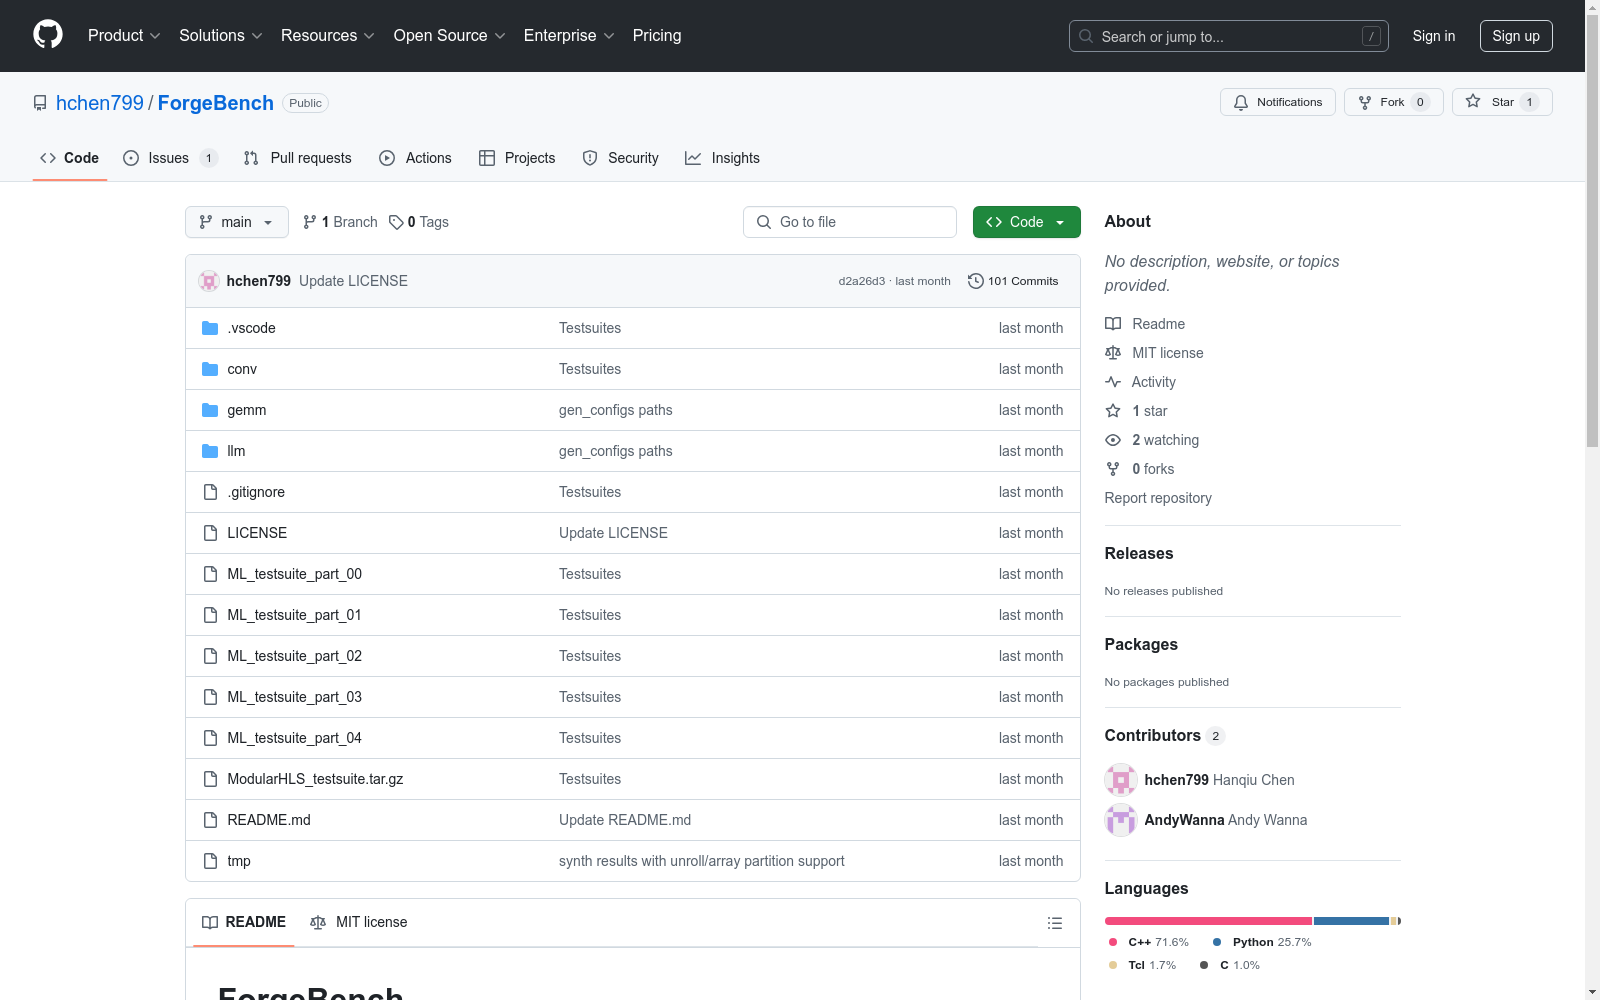The width and height of the screenshot is (1600, 1000).
Task: Click the LICENSE file icon
Action: 210,533
